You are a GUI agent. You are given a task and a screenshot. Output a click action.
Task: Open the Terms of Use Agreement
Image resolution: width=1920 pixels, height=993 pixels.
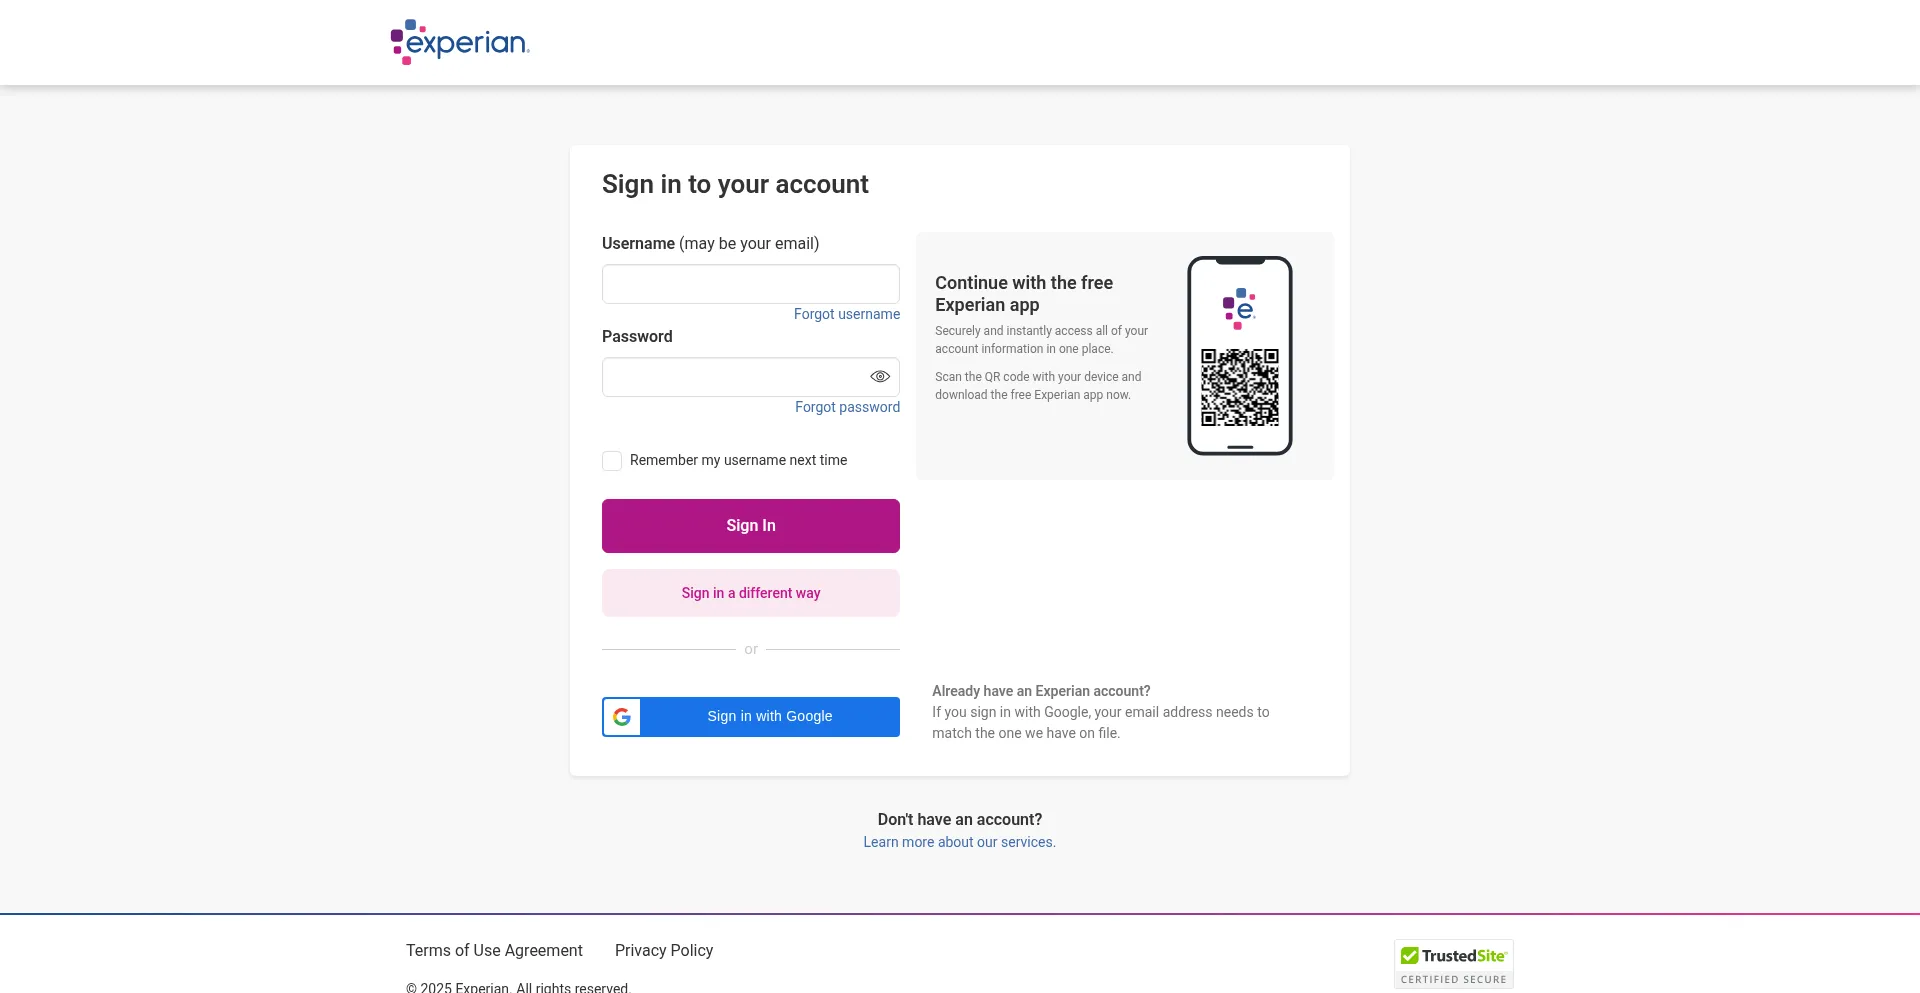pos(494,950)
